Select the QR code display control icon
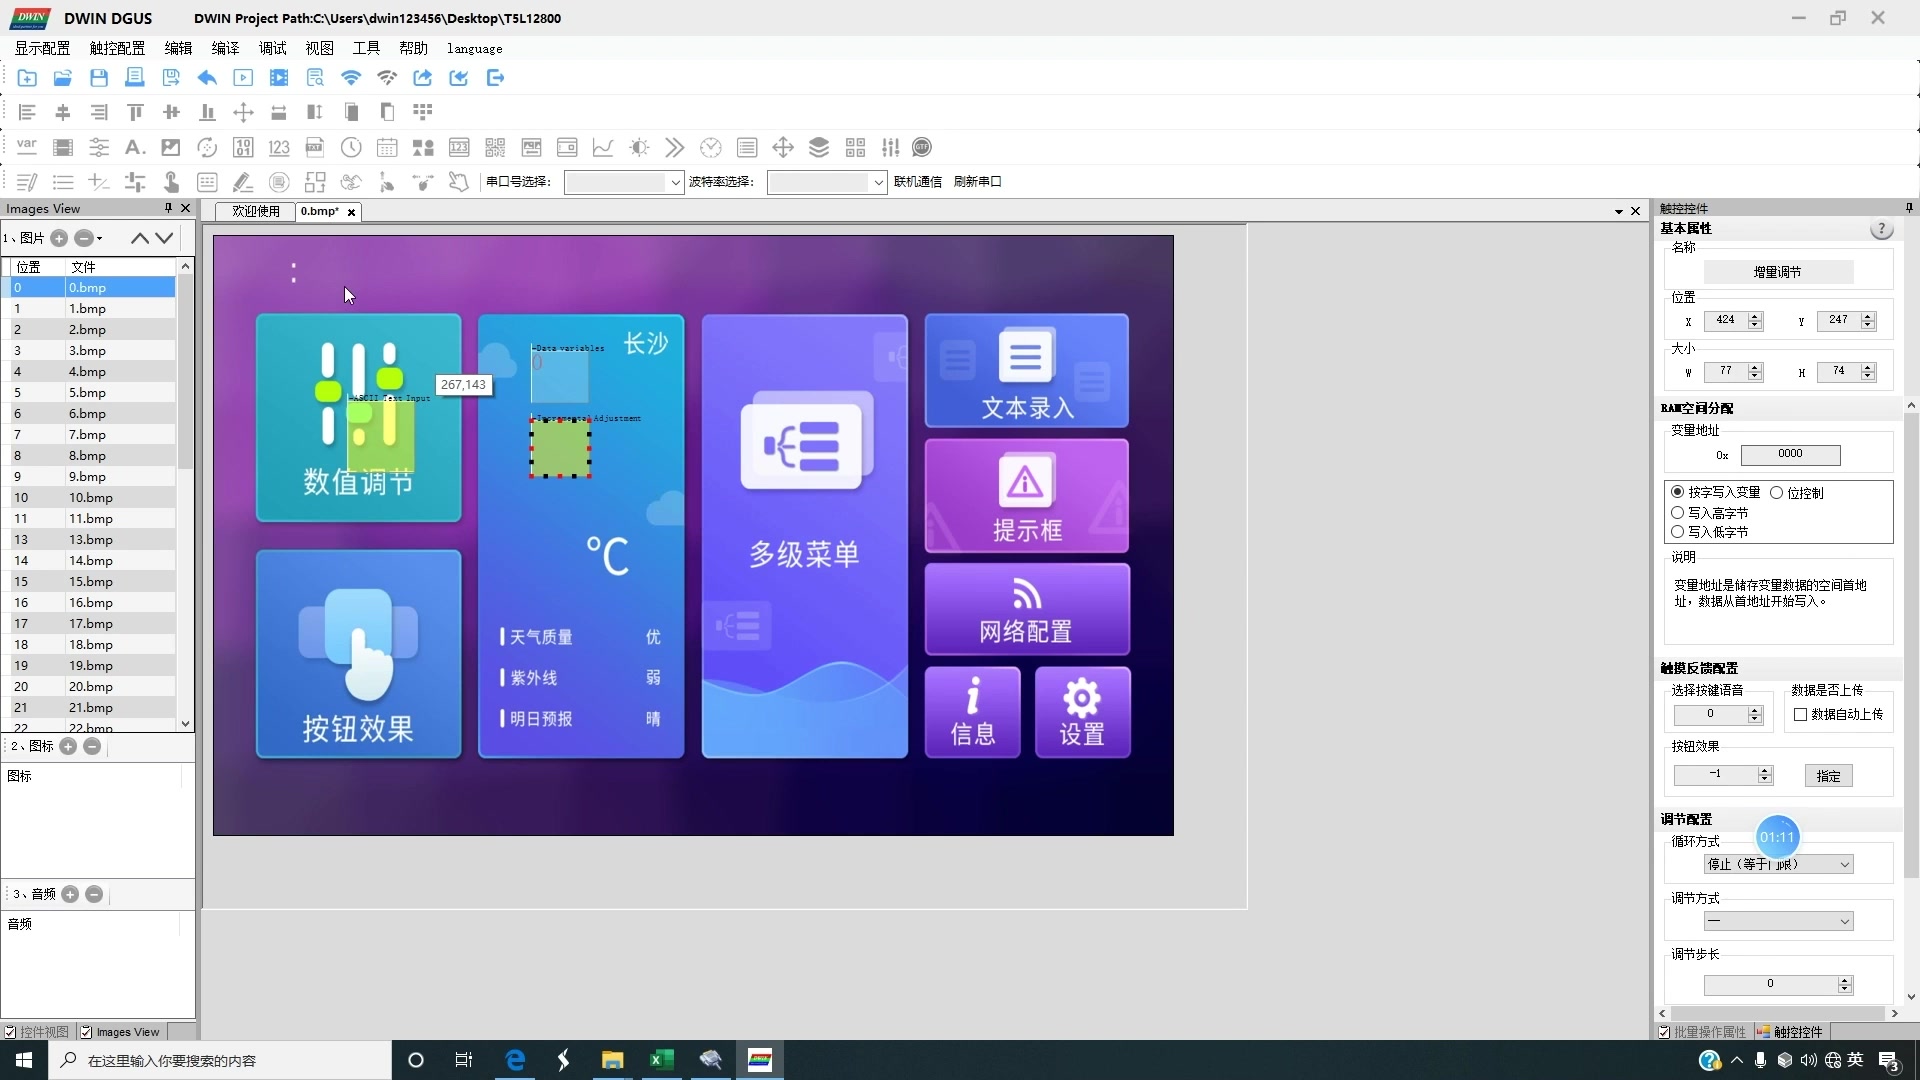This screenshot has width=1920, height=1080. (x=495, y=148)
